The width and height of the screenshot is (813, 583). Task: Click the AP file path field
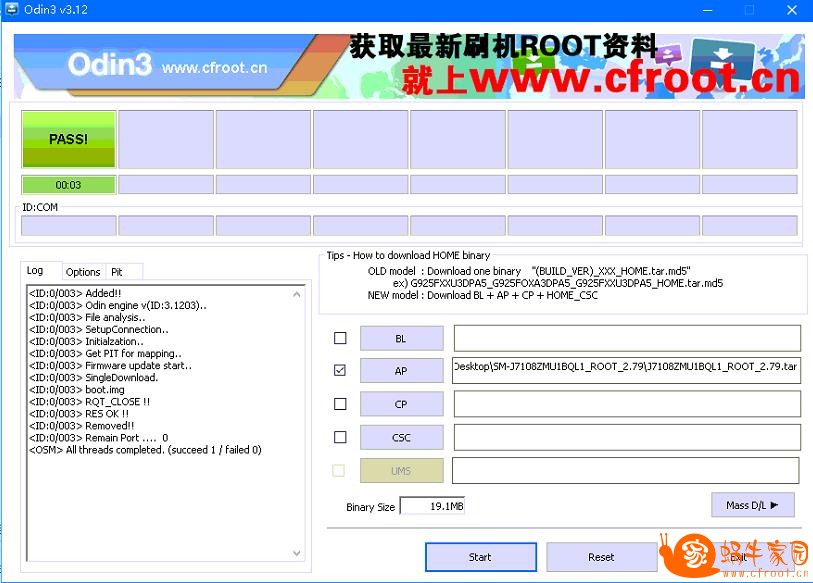pos(627,370)
